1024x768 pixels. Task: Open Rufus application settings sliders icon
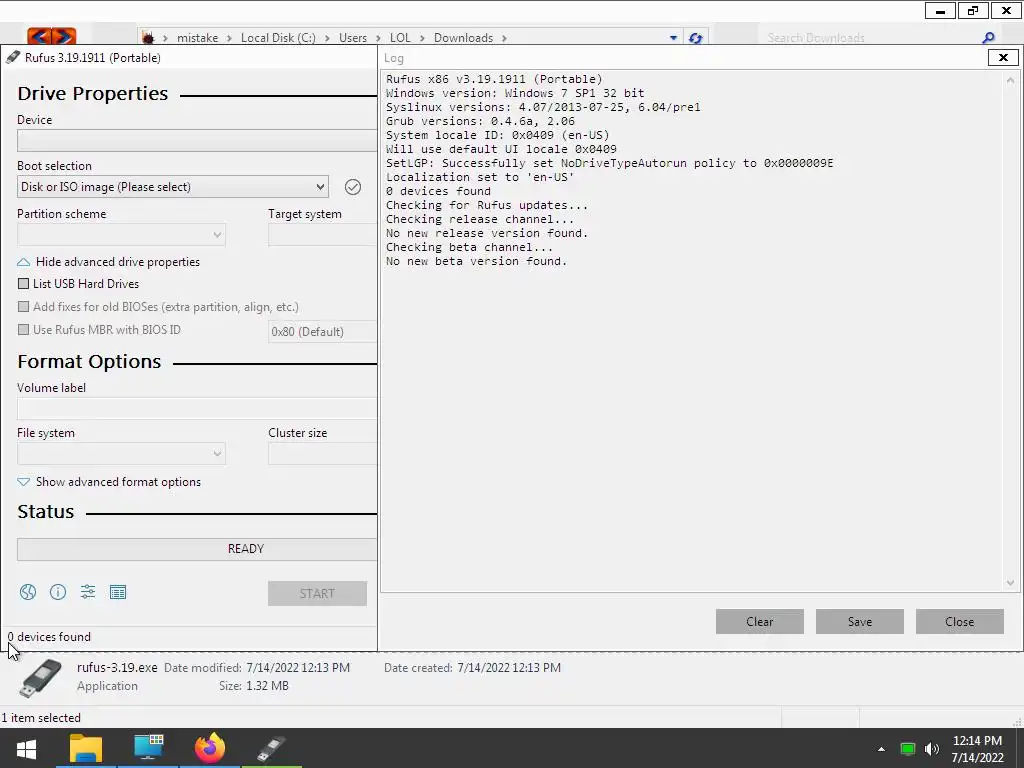[x=88, y=592]
